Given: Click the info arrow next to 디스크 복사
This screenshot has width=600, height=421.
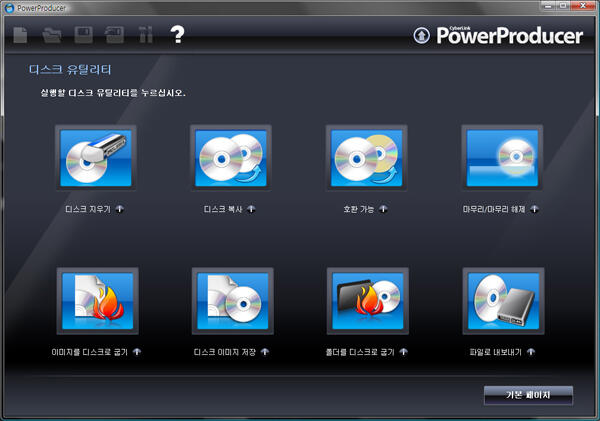Looking at the screenshot, I should click(251, 209).
